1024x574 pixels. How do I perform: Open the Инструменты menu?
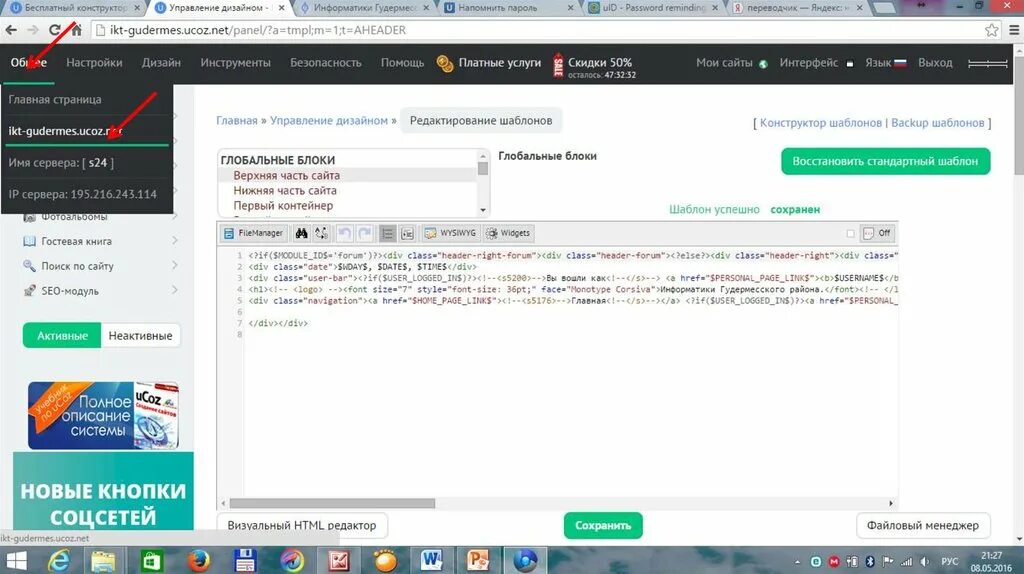(x=235, y=63)
